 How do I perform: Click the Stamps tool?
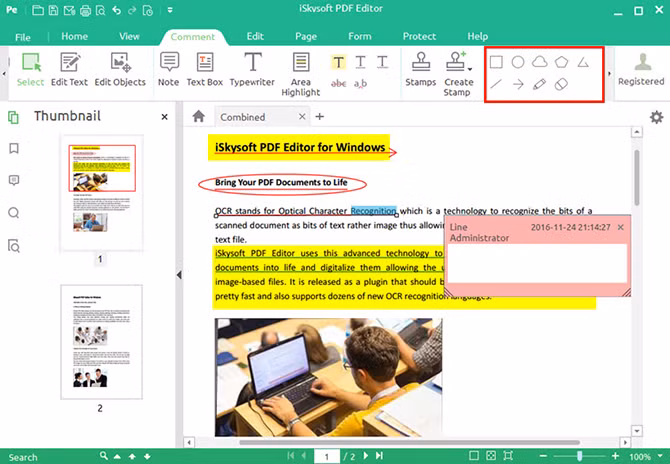click(420, 70)
